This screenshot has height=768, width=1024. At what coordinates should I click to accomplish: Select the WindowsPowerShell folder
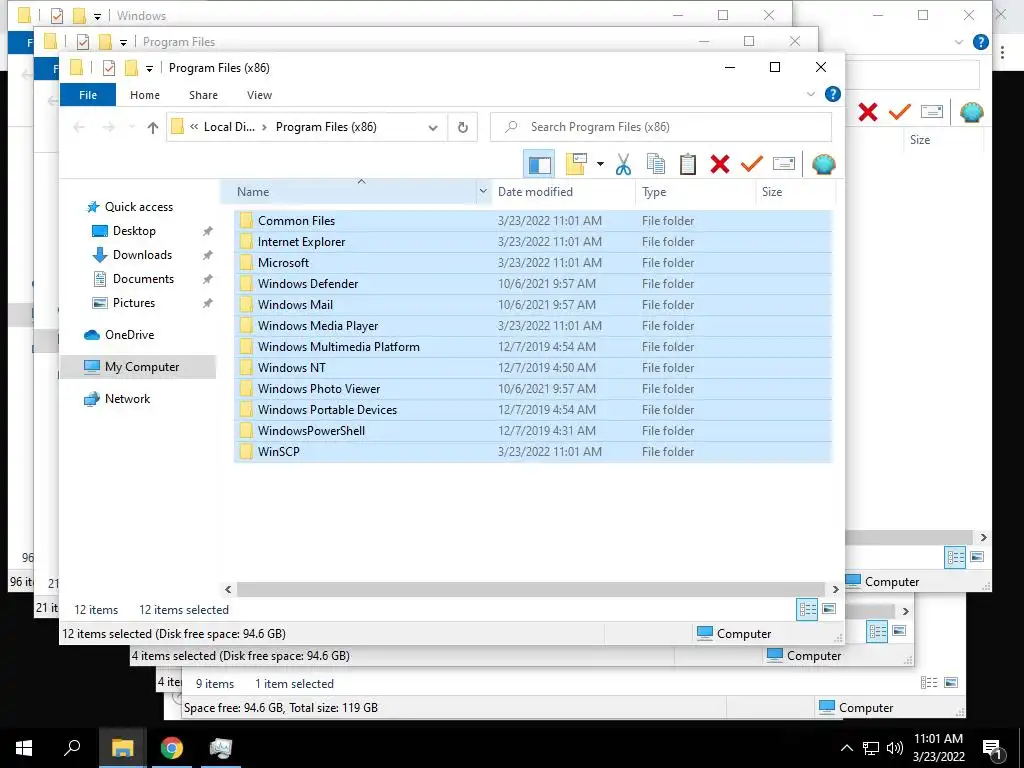click(x=533, y=430)
